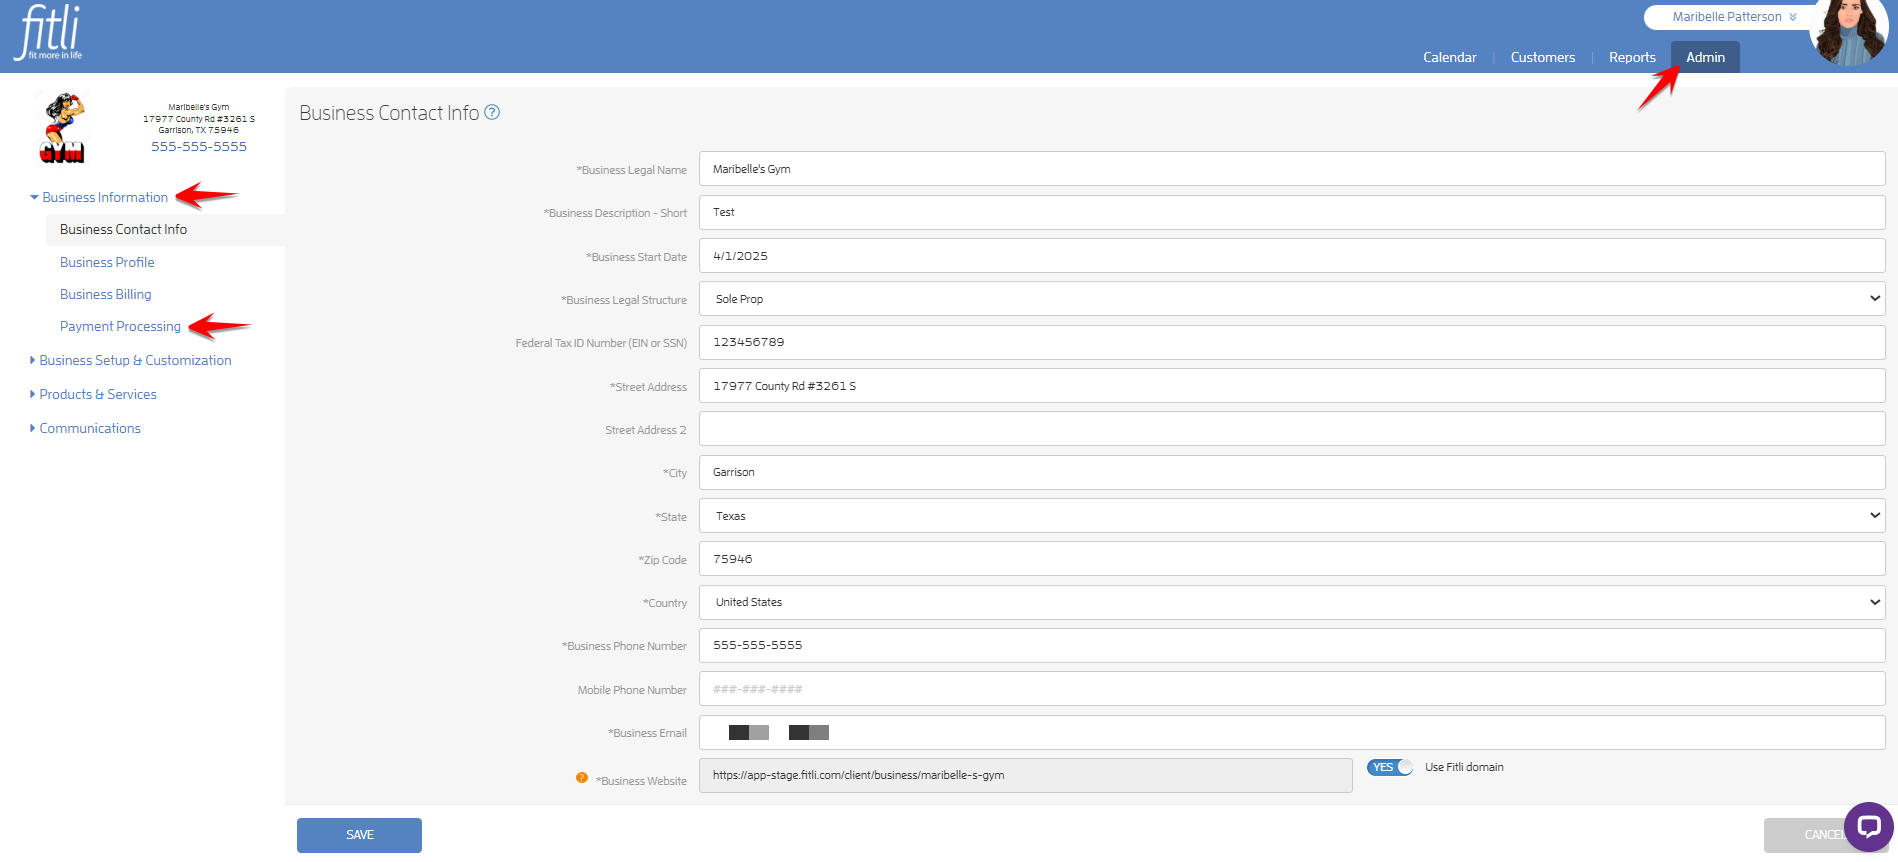Click the City field showing Garrison
The image size is (1898, 862).
pos(1292,472)
